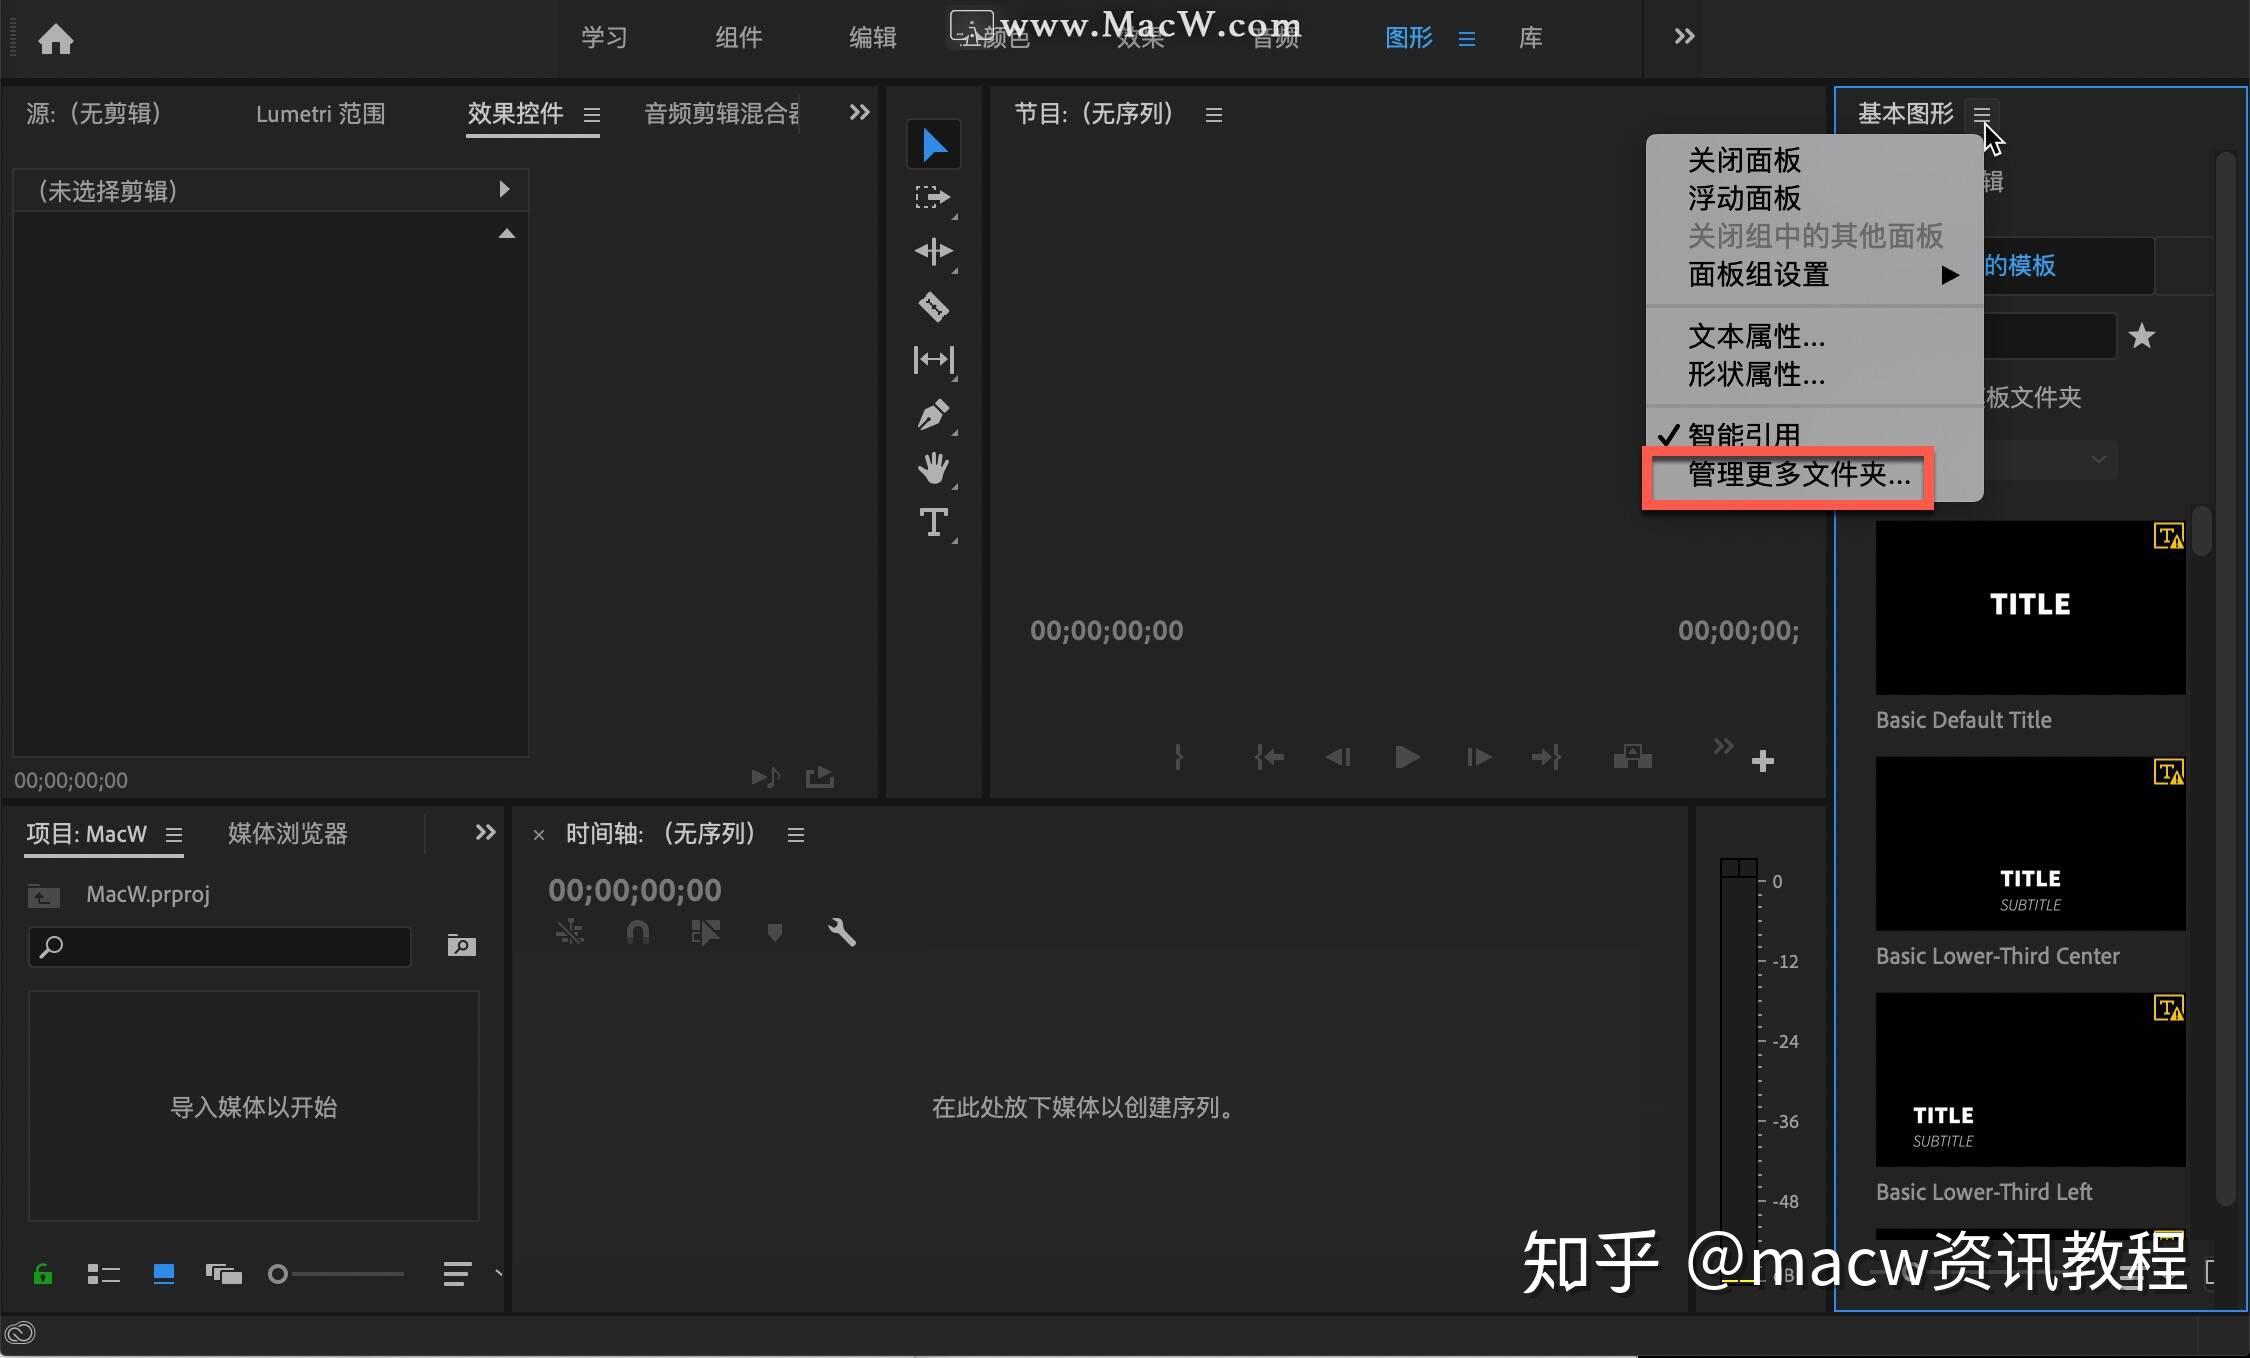
Task: Open the 基本图形 panel menu
Action: click(1982, 114)
